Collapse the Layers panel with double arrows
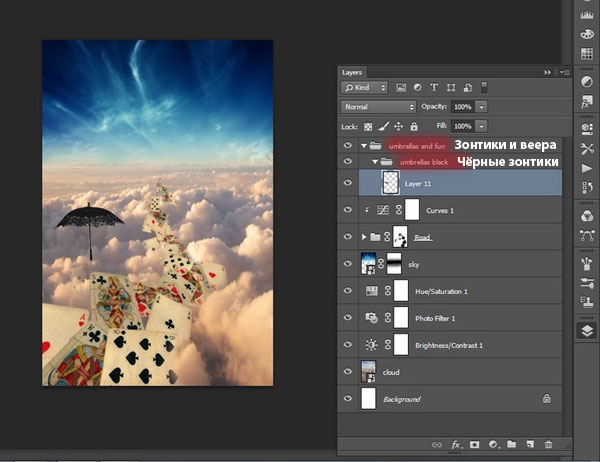600x462 pixels. pos(548,72)
